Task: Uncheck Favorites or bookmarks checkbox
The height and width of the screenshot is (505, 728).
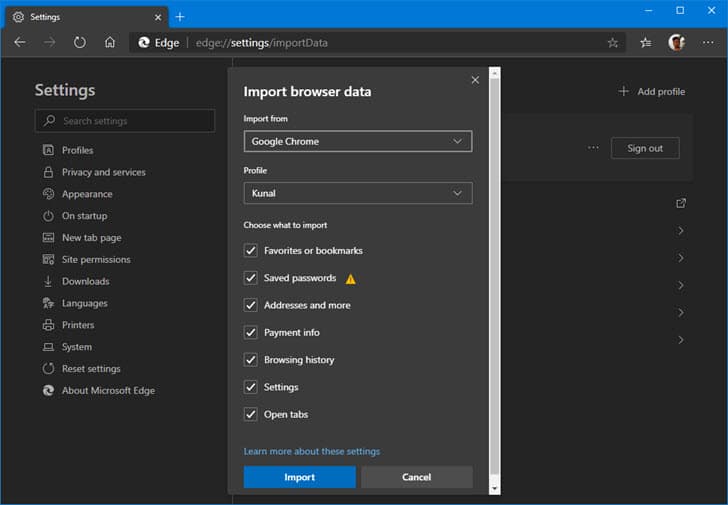Action: click(x=251, y=251)
